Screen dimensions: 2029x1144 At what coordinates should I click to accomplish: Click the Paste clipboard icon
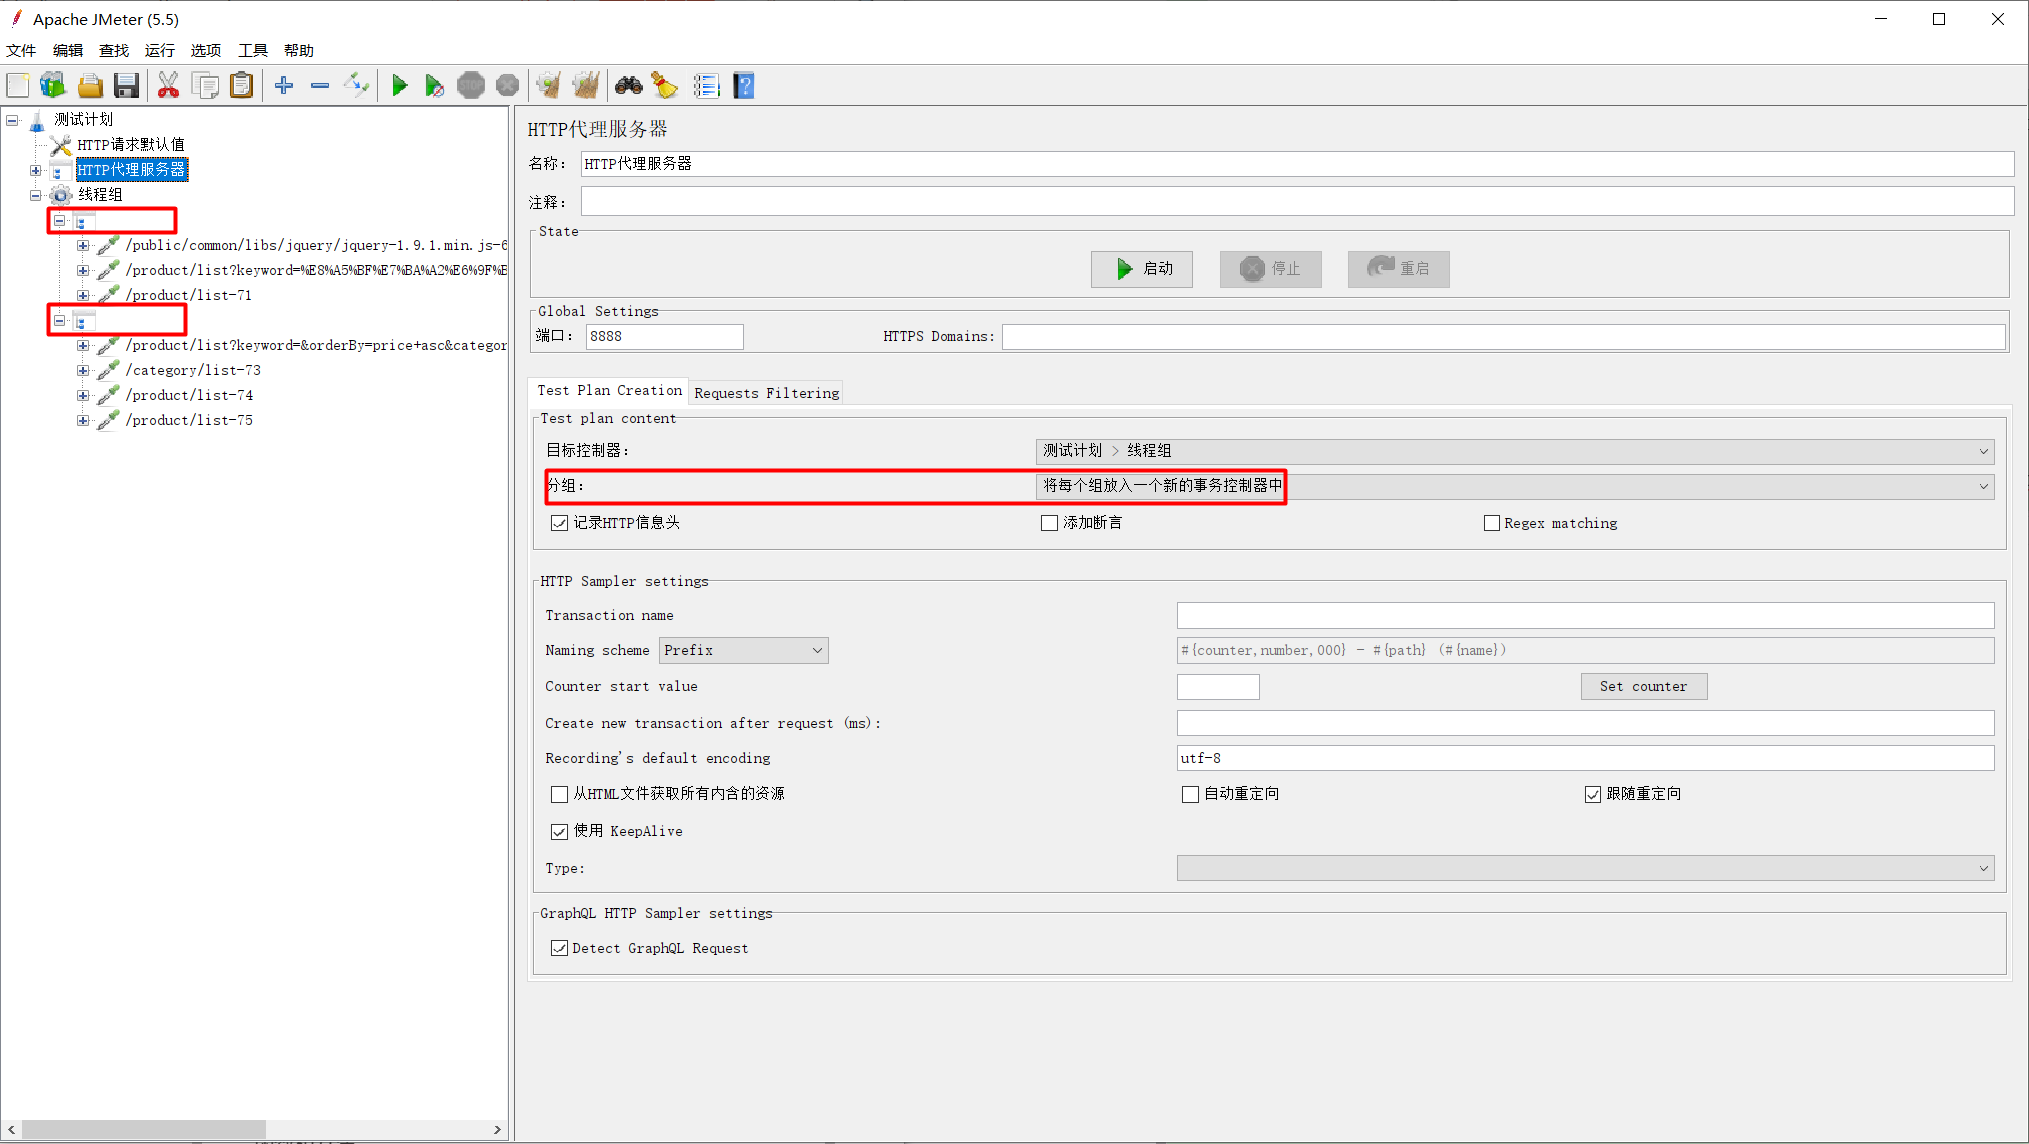[x=241, y=86]
